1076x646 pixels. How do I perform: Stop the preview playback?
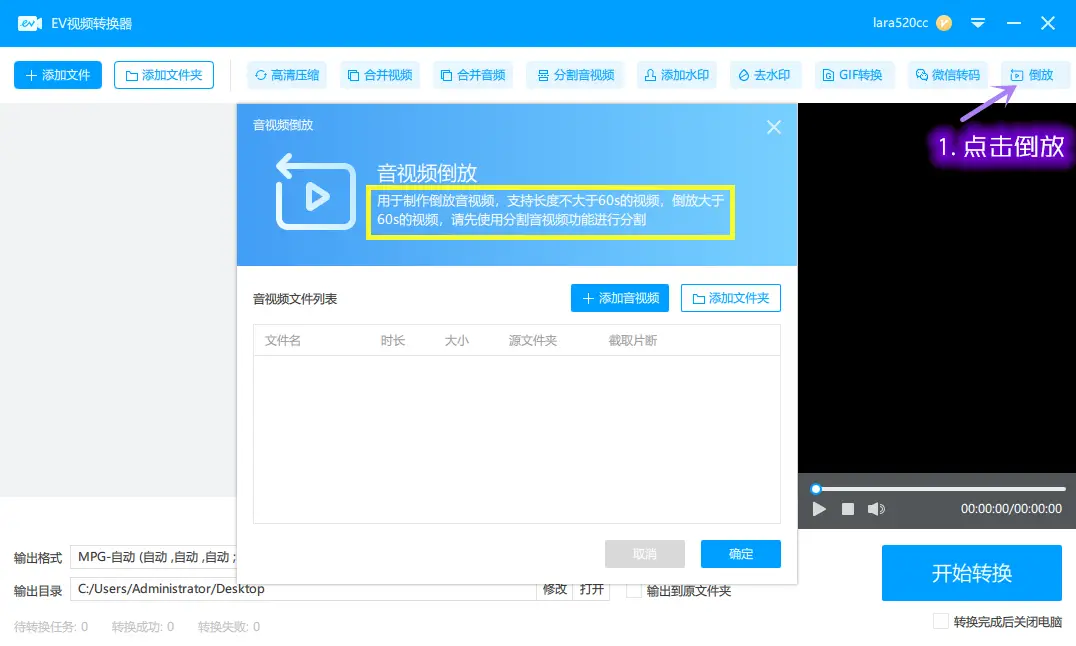tap(847, 509)
